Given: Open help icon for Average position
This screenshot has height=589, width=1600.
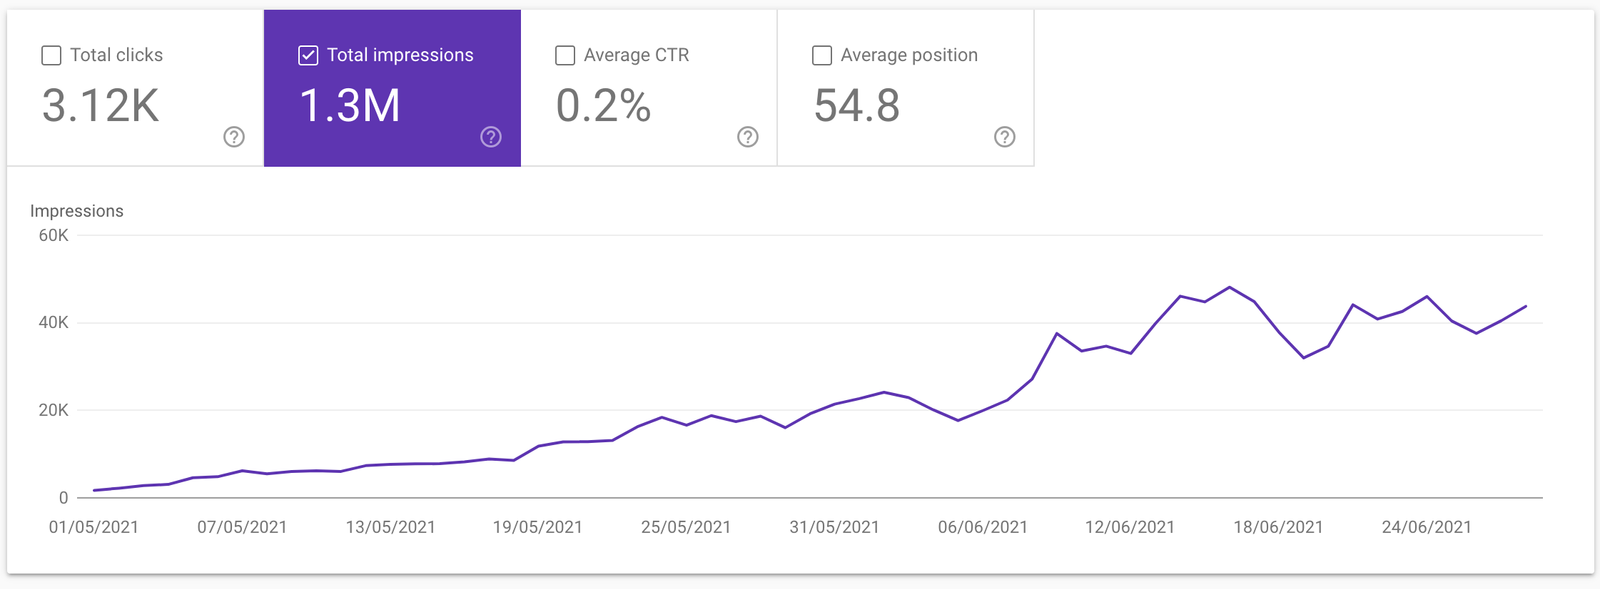Looking at the screenshot, I should pos(1005,137).
